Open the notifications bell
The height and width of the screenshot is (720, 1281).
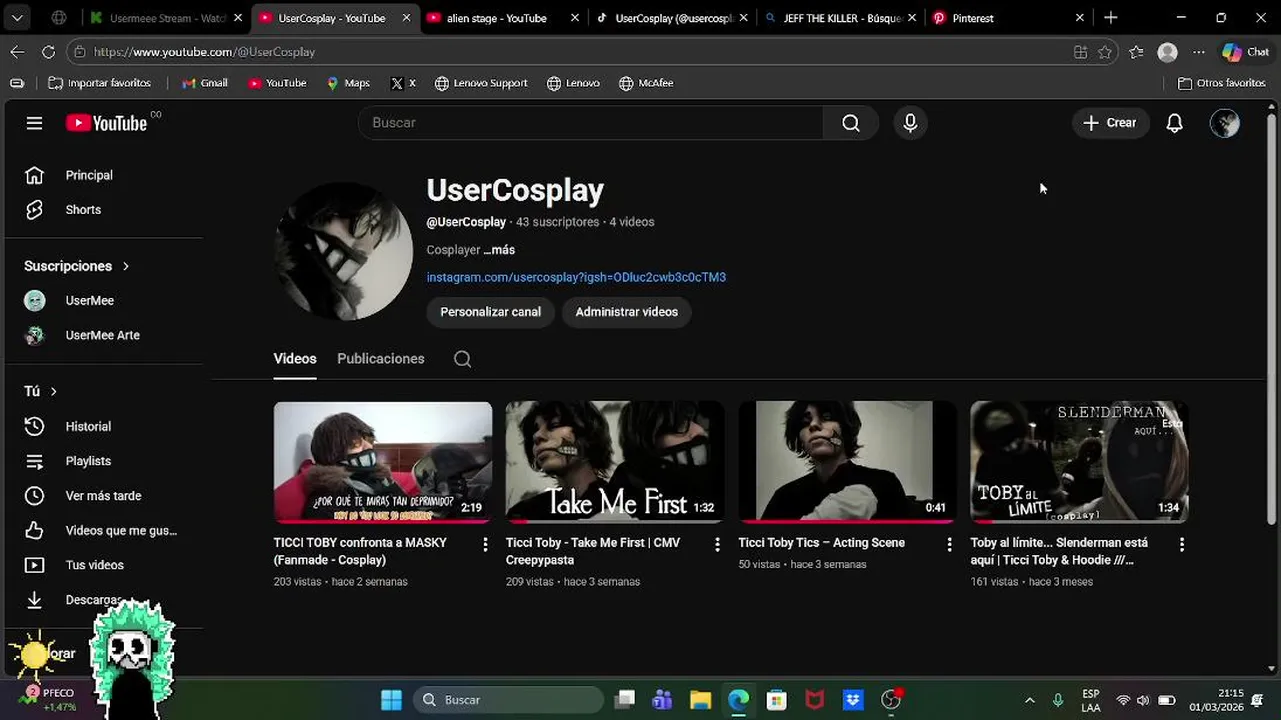point(1175,123)
